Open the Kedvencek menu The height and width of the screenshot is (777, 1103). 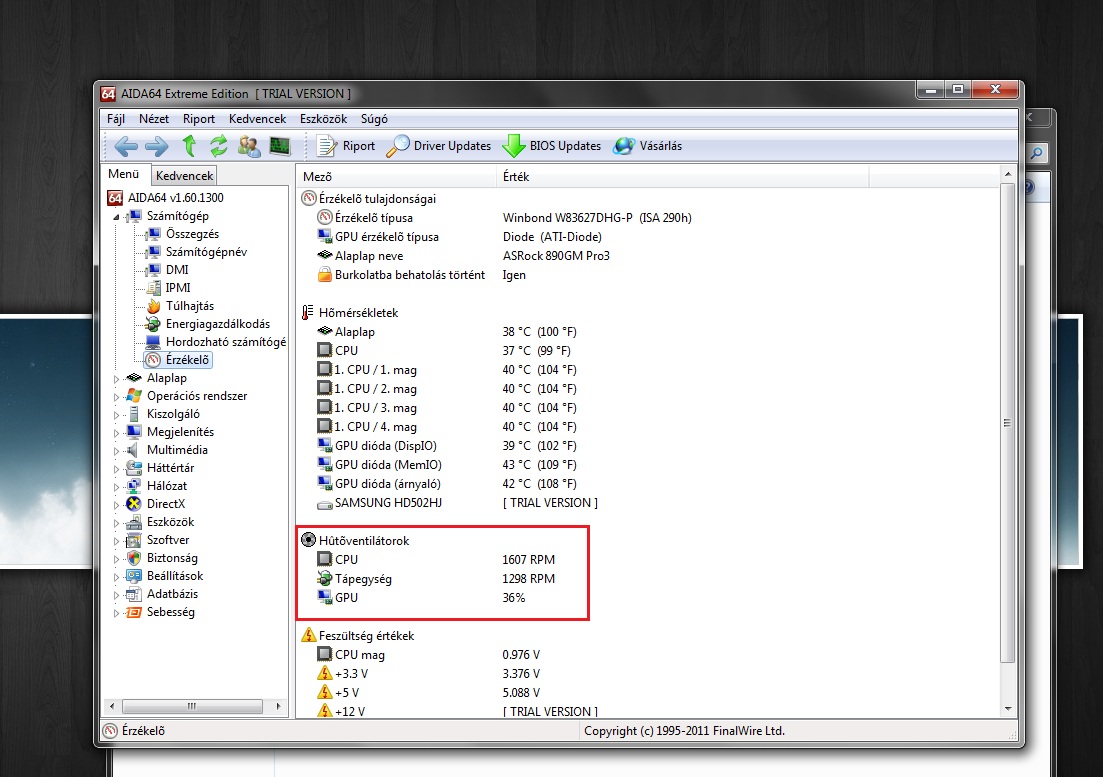(257, 119)
